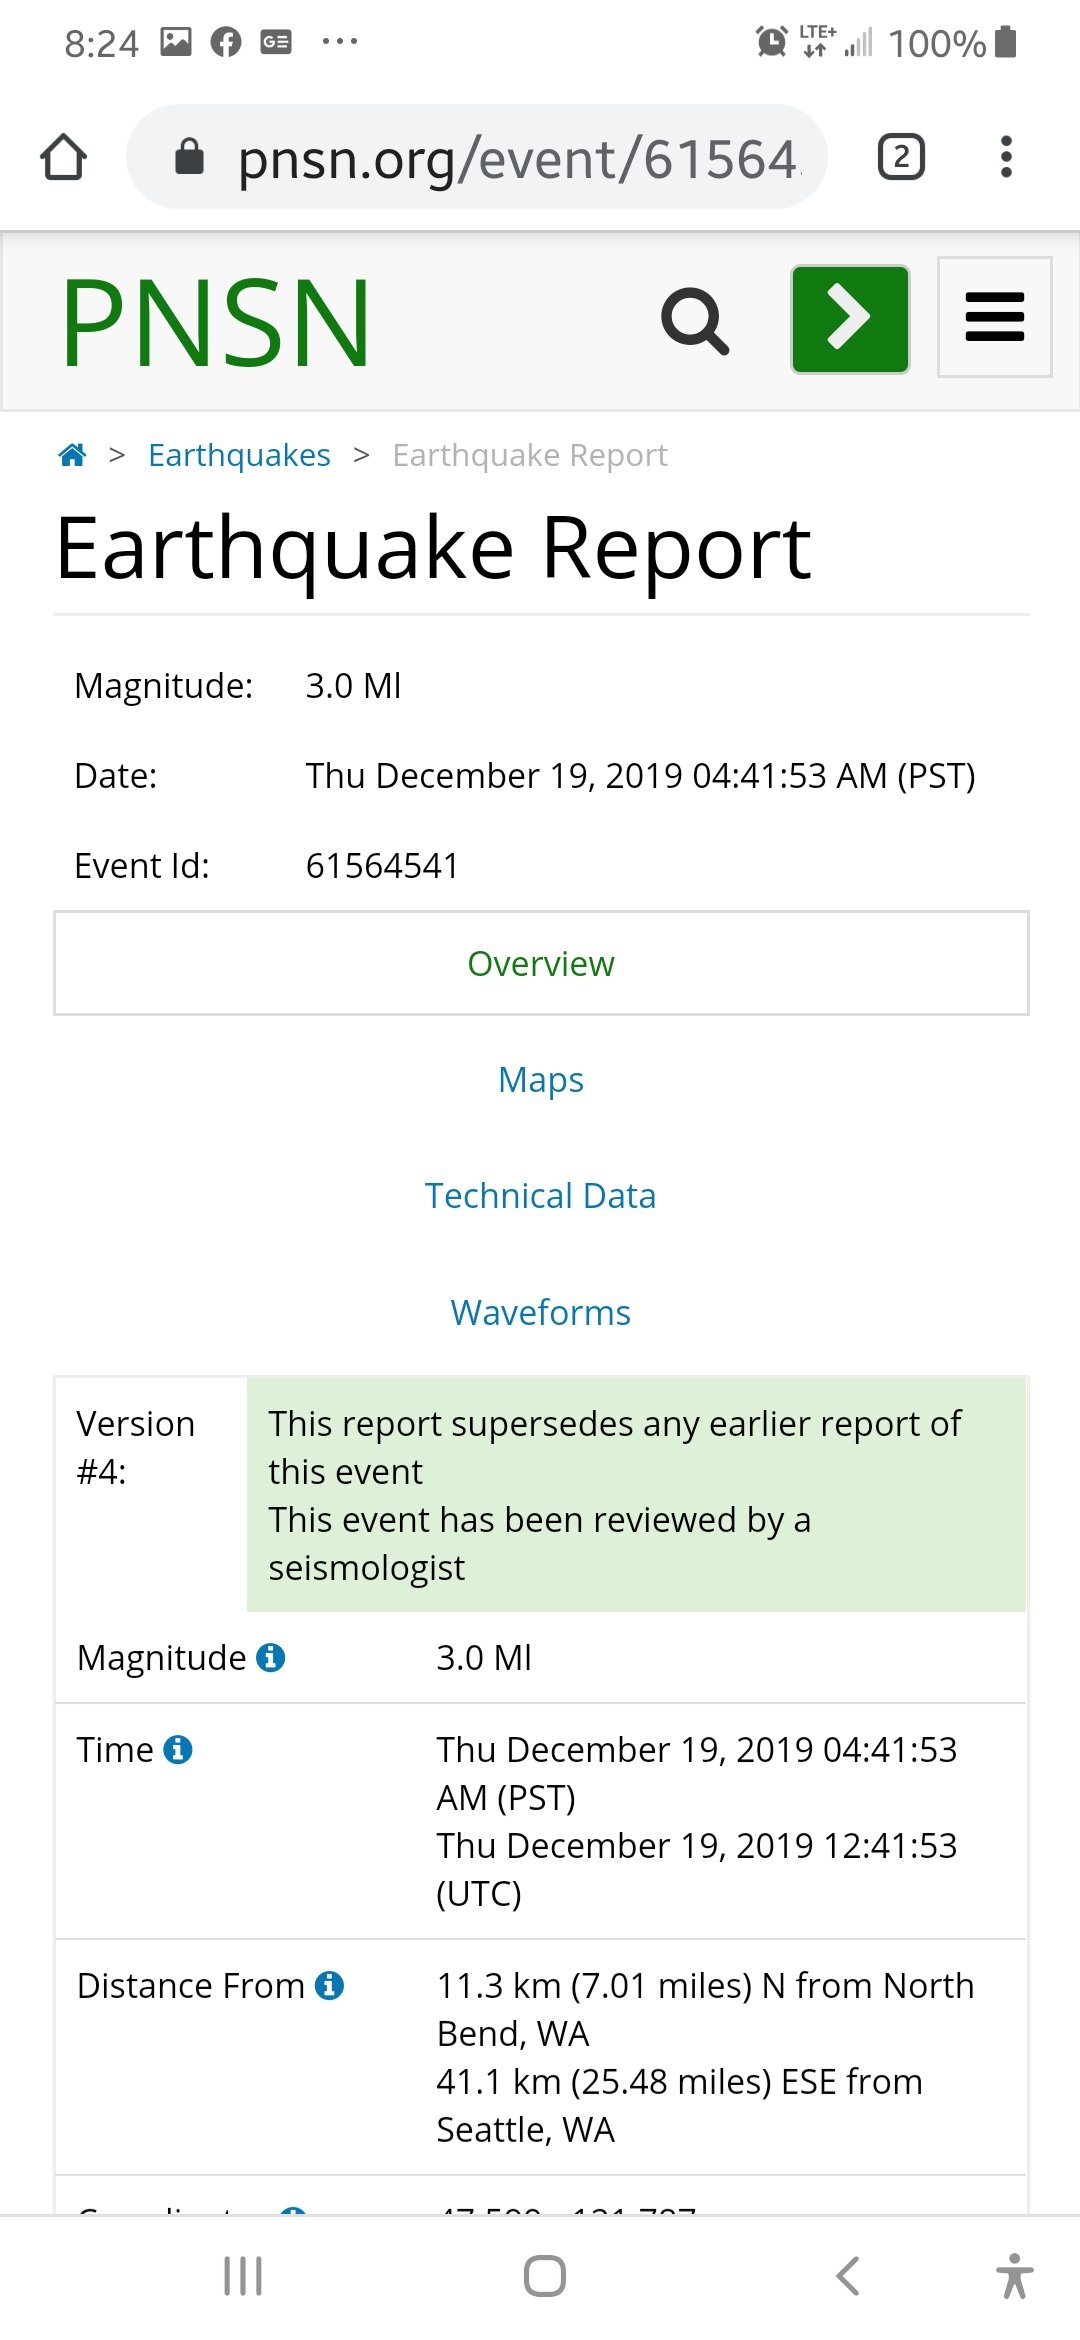Tap the Chrome home icon
This screenshot has height=2340, width=1080.
pos(64,157)
